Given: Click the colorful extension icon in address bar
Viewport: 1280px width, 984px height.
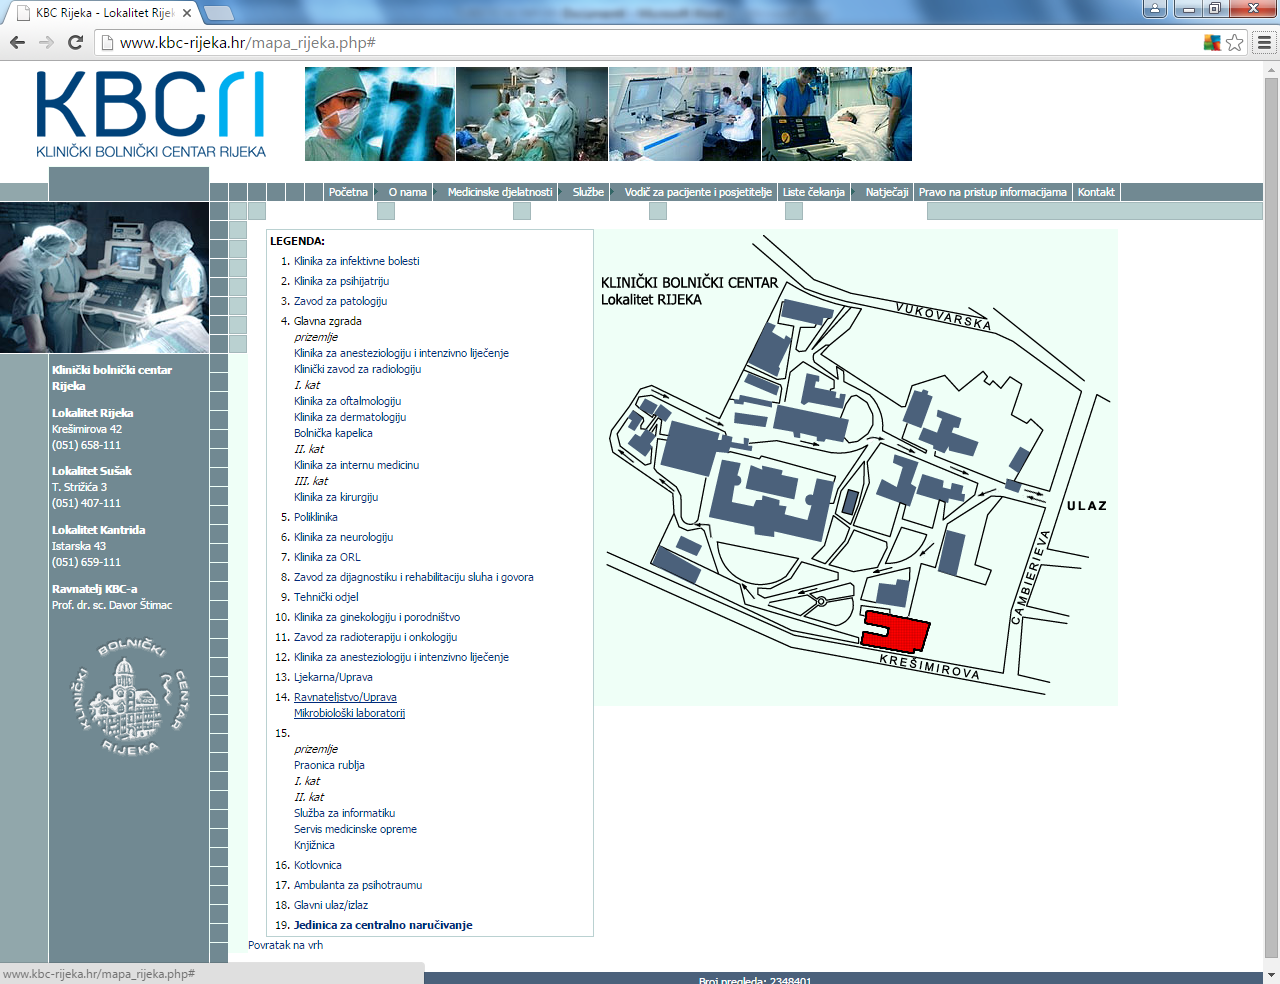Looking at the screenshot, I should click(1212, 42).
